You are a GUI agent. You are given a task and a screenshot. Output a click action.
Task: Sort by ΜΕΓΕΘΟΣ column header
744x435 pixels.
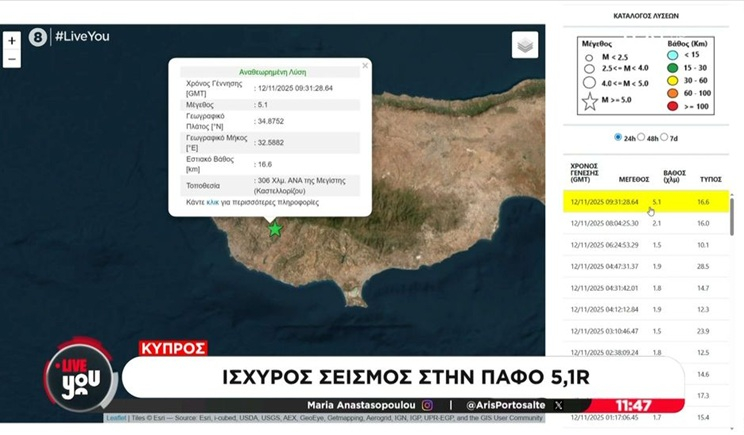(634, 180)
